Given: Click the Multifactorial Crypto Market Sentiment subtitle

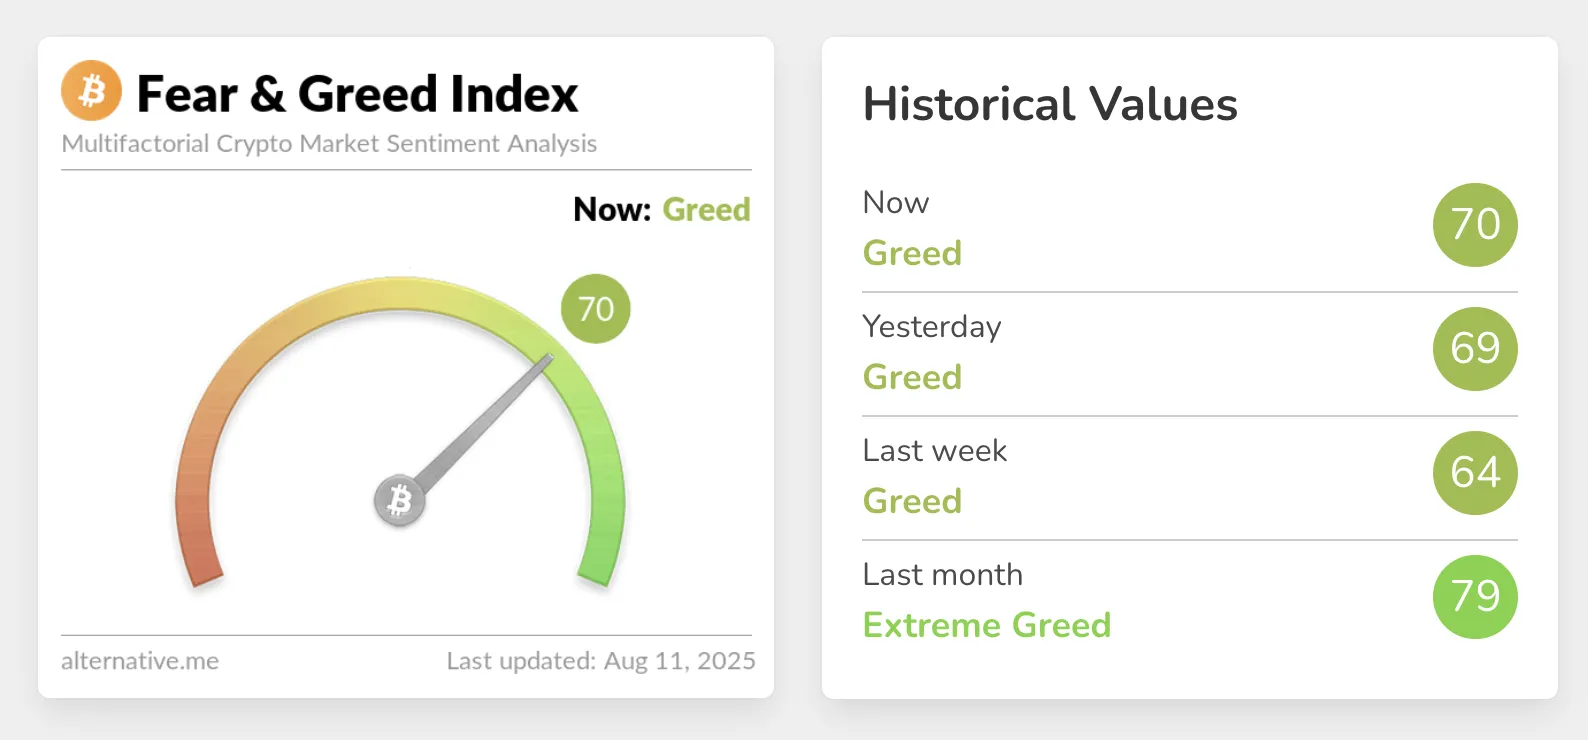Looking at the screenshot, I should [x=329, y=144].
